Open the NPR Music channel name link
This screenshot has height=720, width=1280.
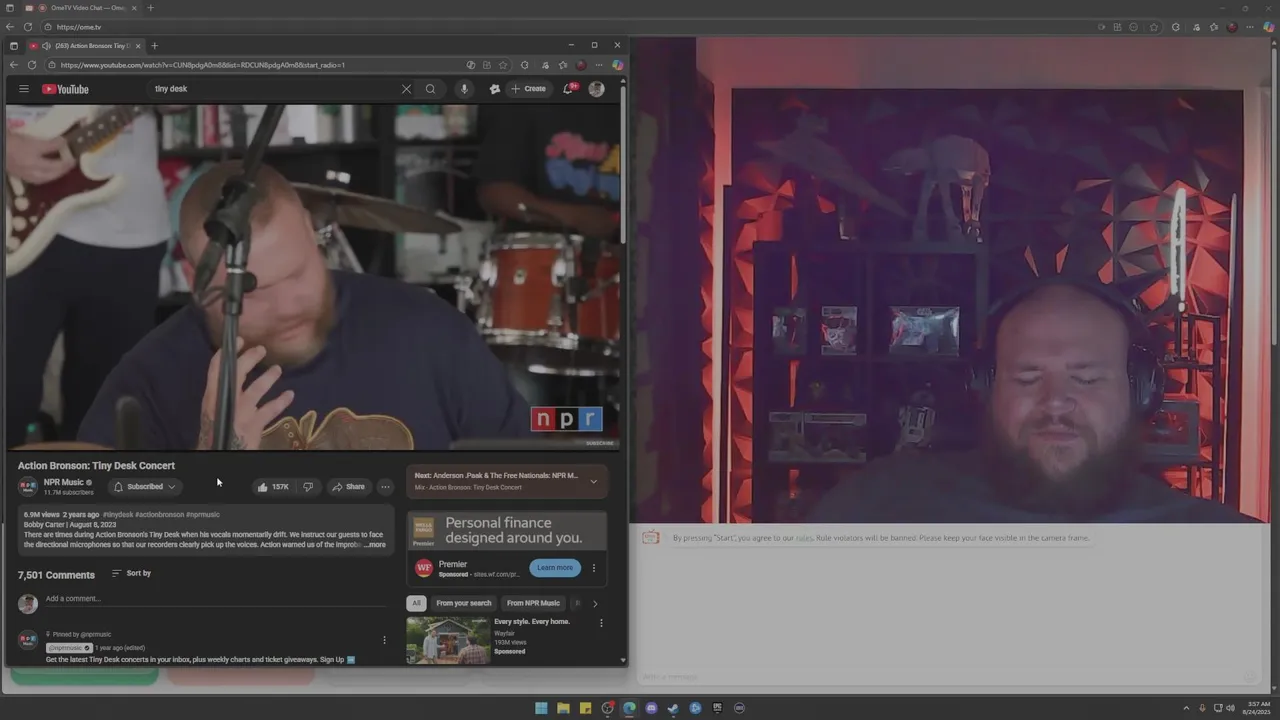(x=64, y=482)
